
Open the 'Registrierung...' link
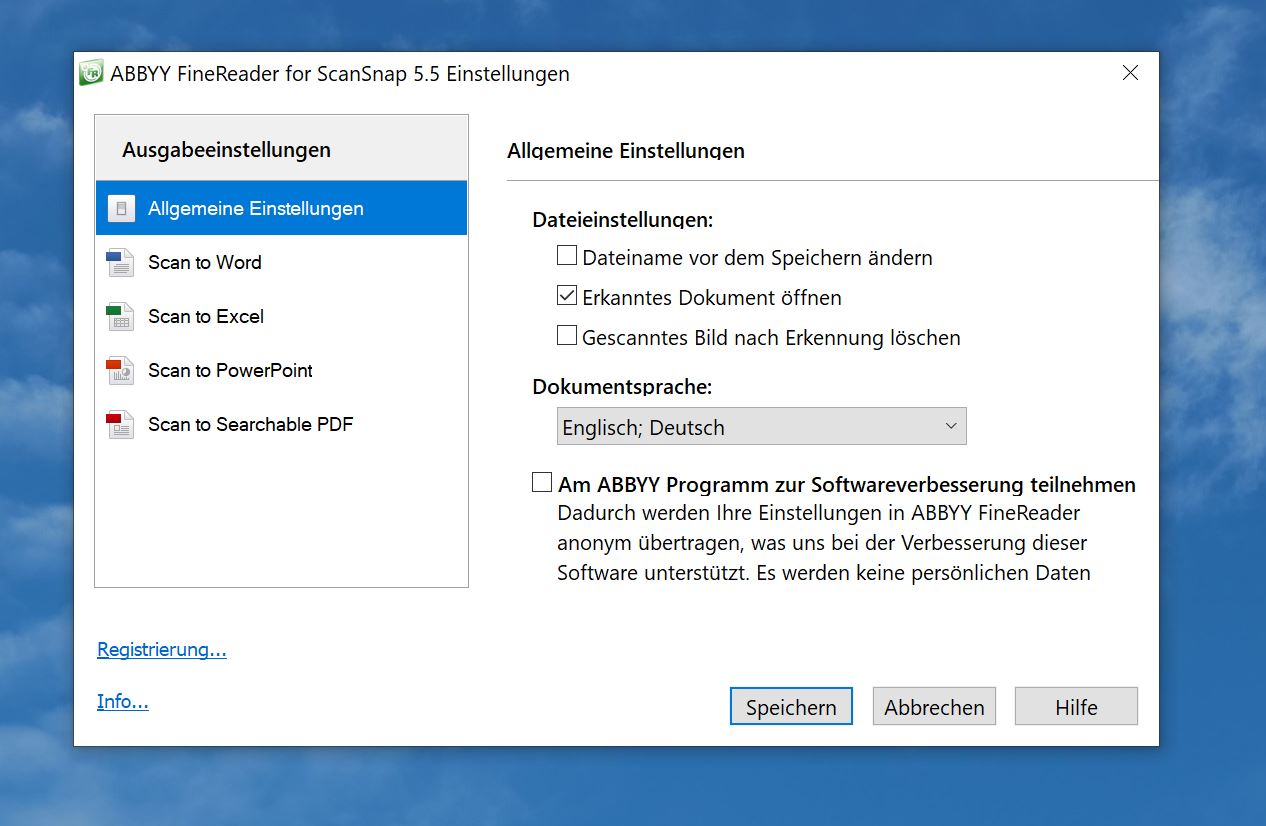click(x=162, y=650)
